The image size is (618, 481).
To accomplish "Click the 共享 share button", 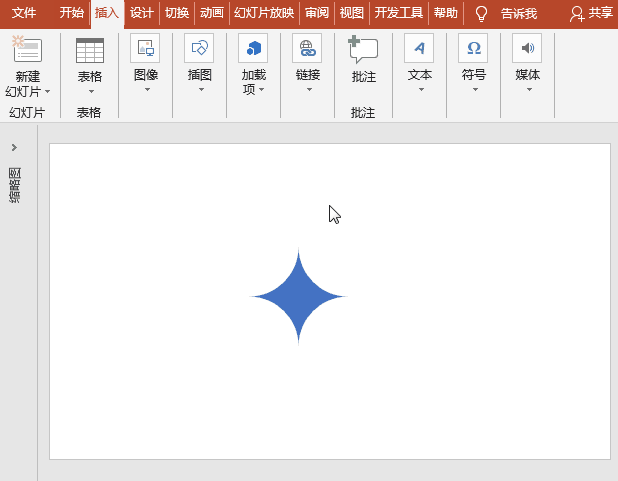I will tap(591, 13).
